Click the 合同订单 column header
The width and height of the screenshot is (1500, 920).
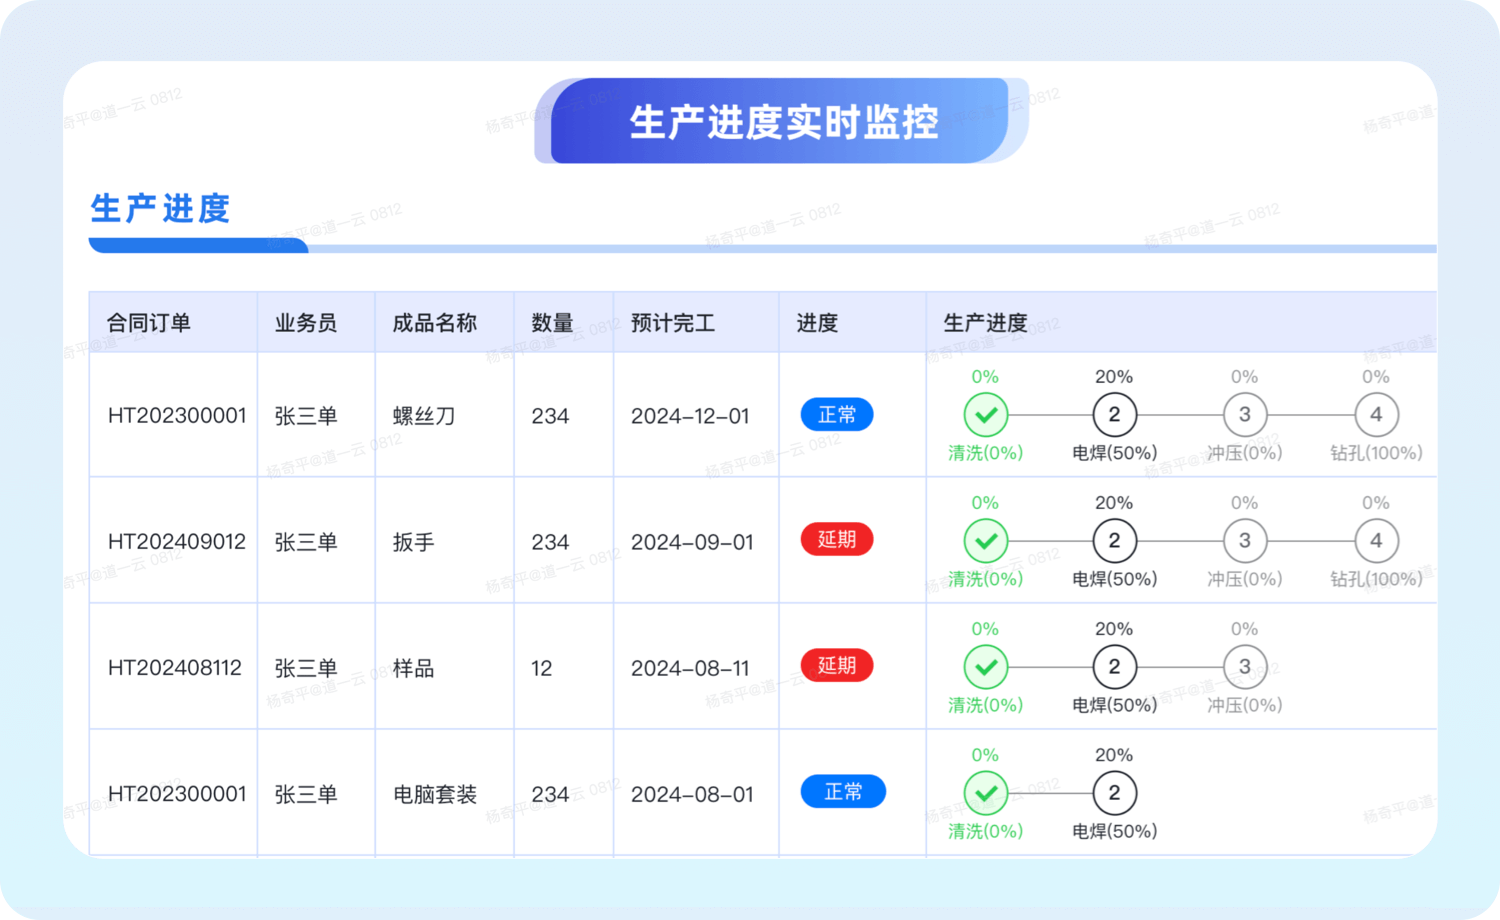pyautogui.click(x=149, y=323)
